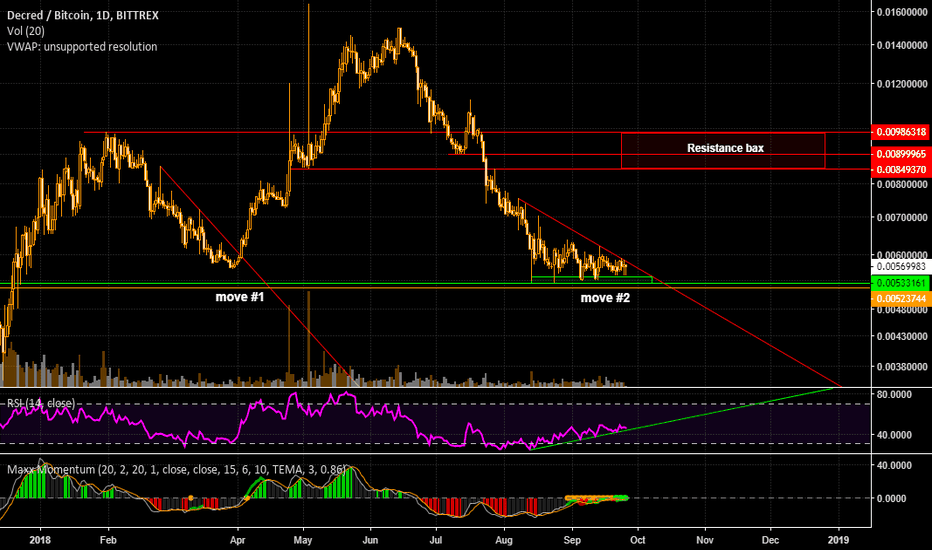Select the Vol (20) indicator label
The image size is (932, 550).
26,31
